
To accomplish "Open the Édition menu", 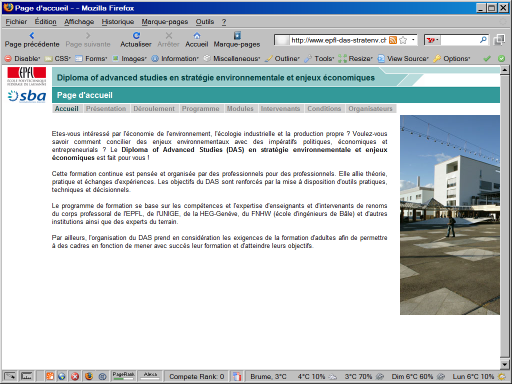I will [46, 22].
